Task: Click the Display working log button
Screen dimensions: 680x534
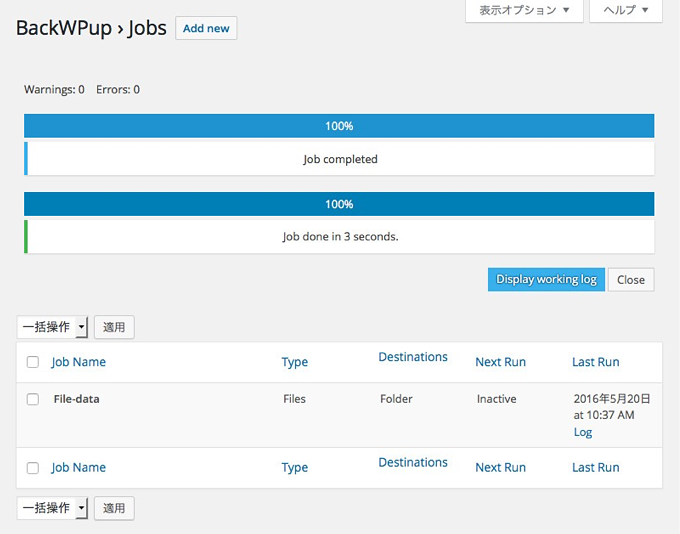Action: tap(546, 279)
